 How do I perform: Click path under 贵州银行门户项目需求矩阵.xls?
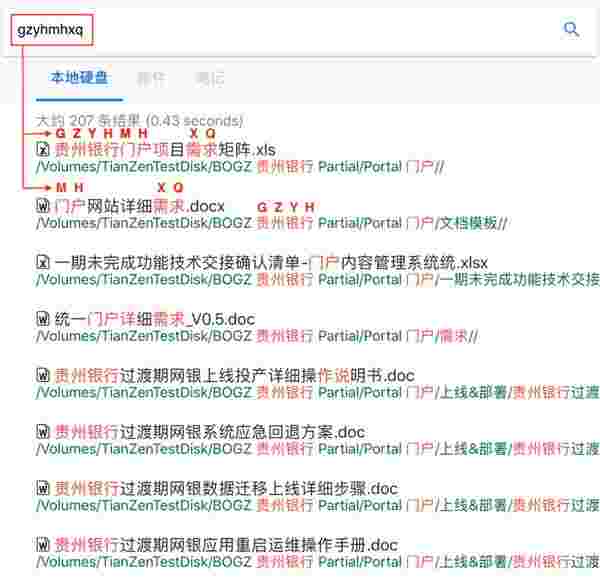(x=240, y=167)
